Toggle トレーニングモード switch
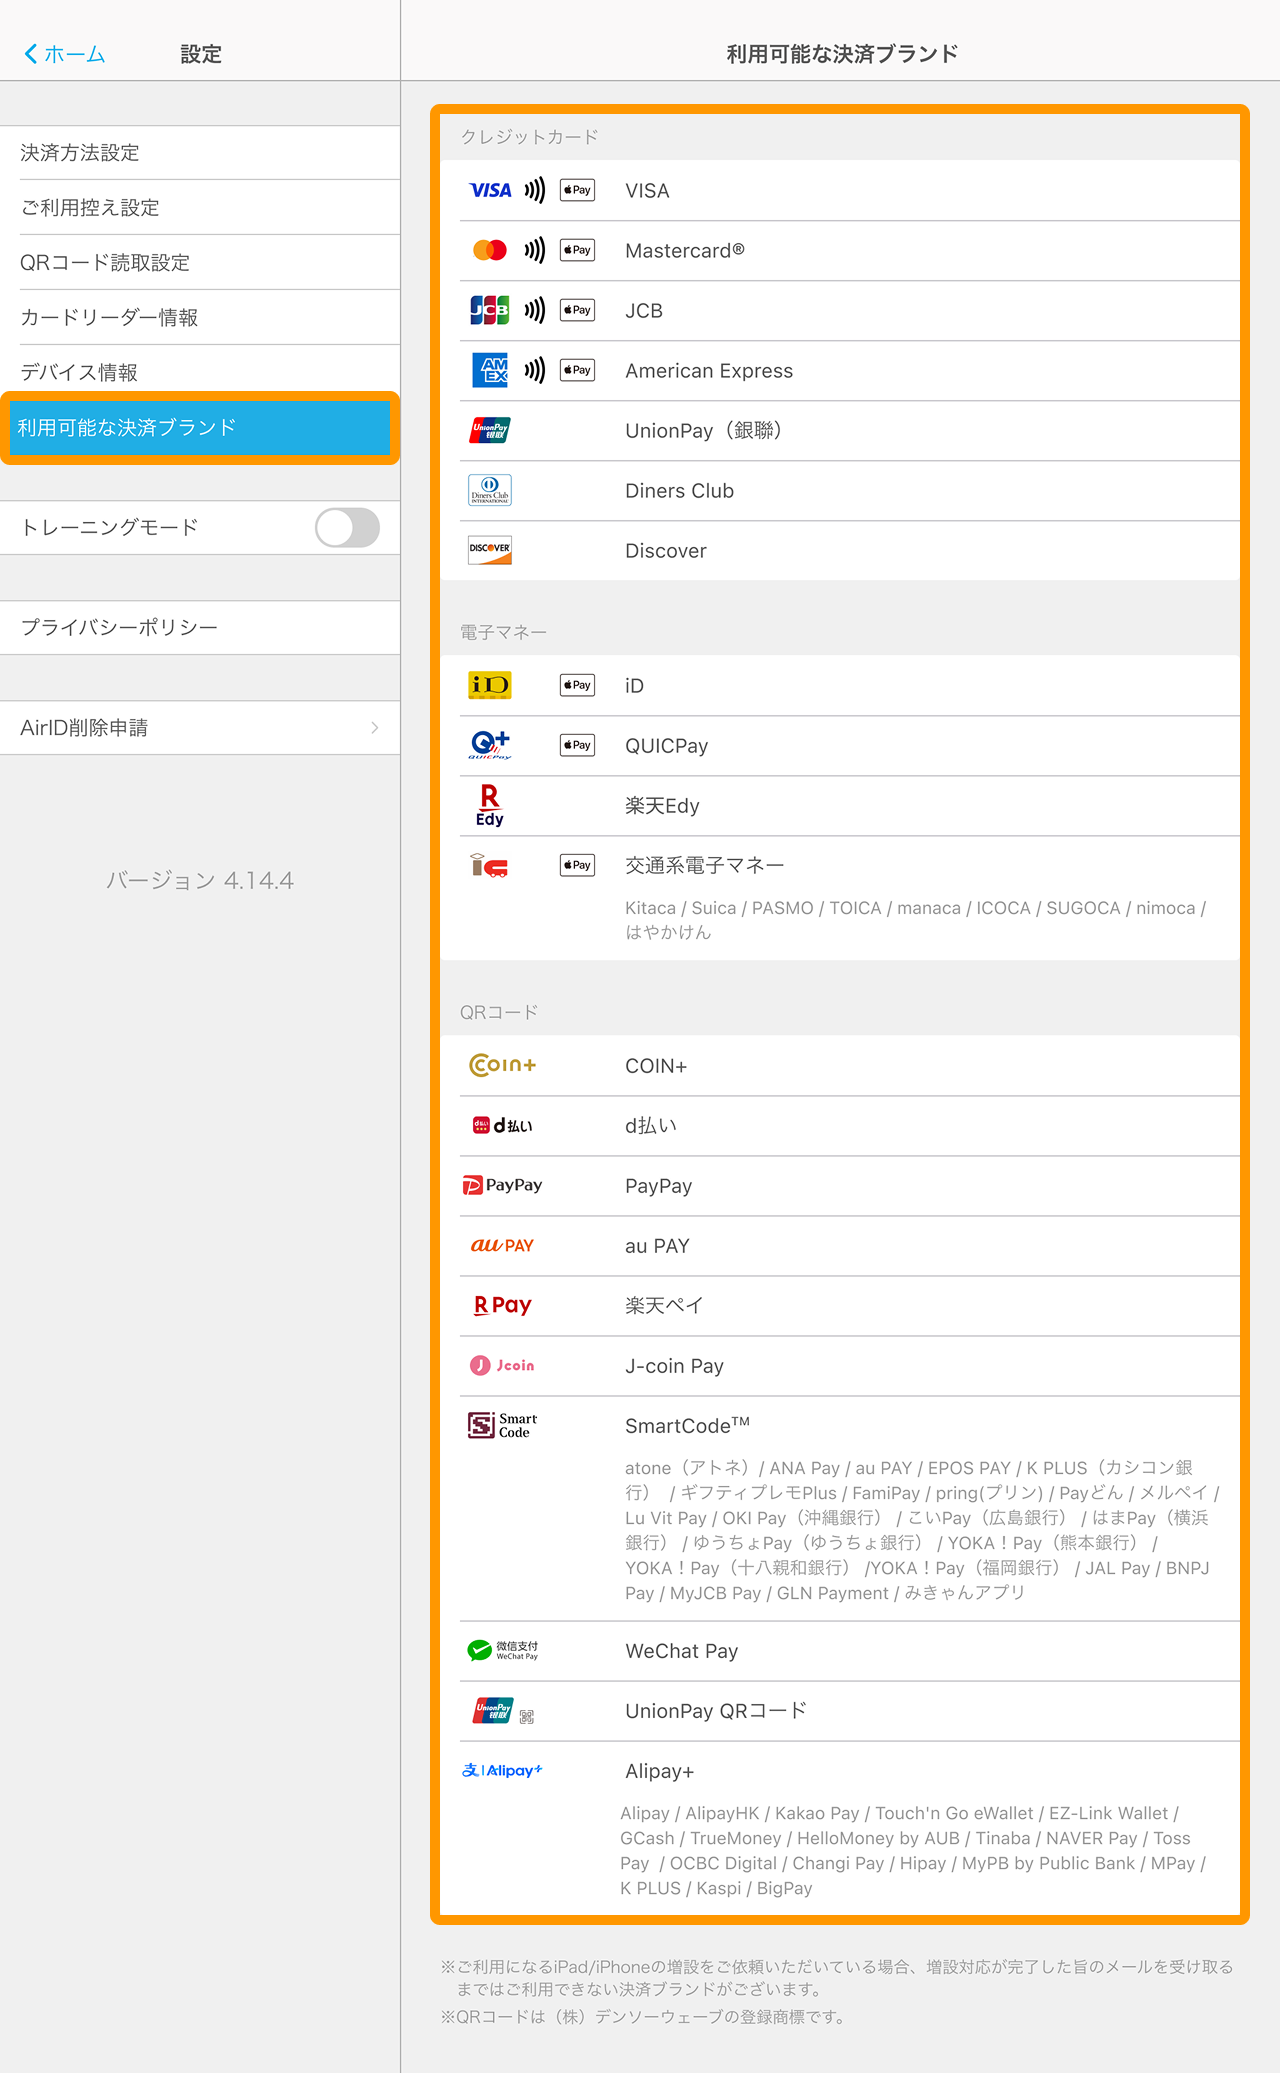1280x2073 pixels. pos(347,528)
